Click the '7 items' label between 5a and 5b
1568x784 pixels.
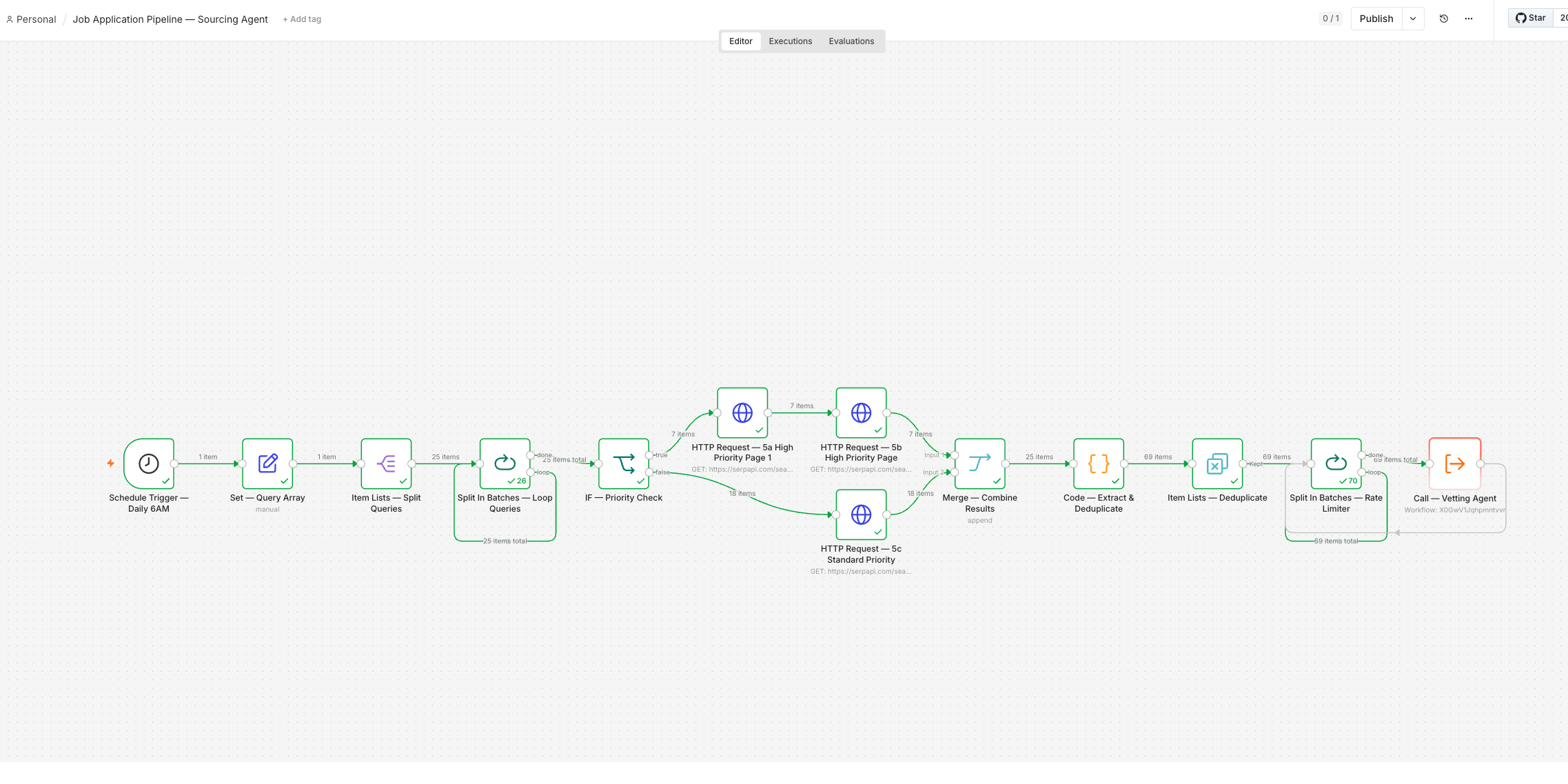(801, 406)
